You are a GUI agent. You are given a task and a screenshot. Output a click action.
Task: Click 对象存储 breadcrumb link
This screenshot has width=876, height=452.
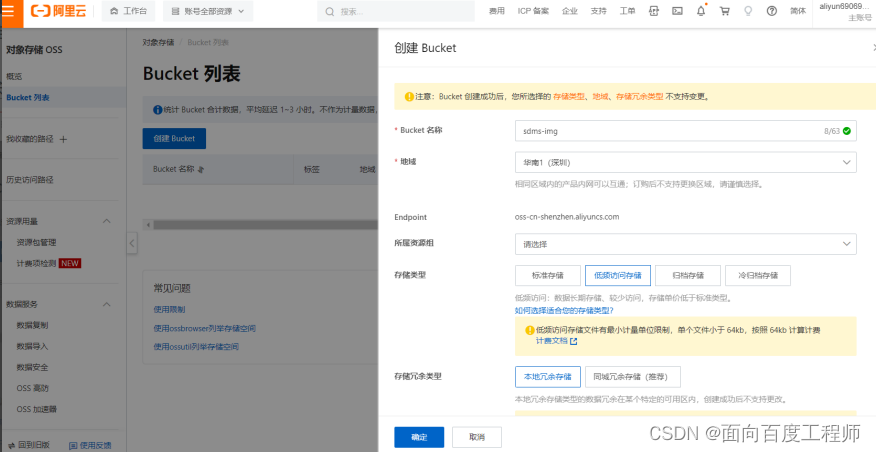click(158, 42)
